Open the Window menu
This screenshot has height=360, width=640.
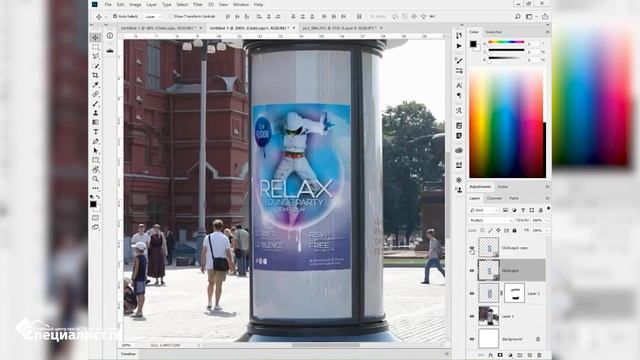[x=241, y=4]
